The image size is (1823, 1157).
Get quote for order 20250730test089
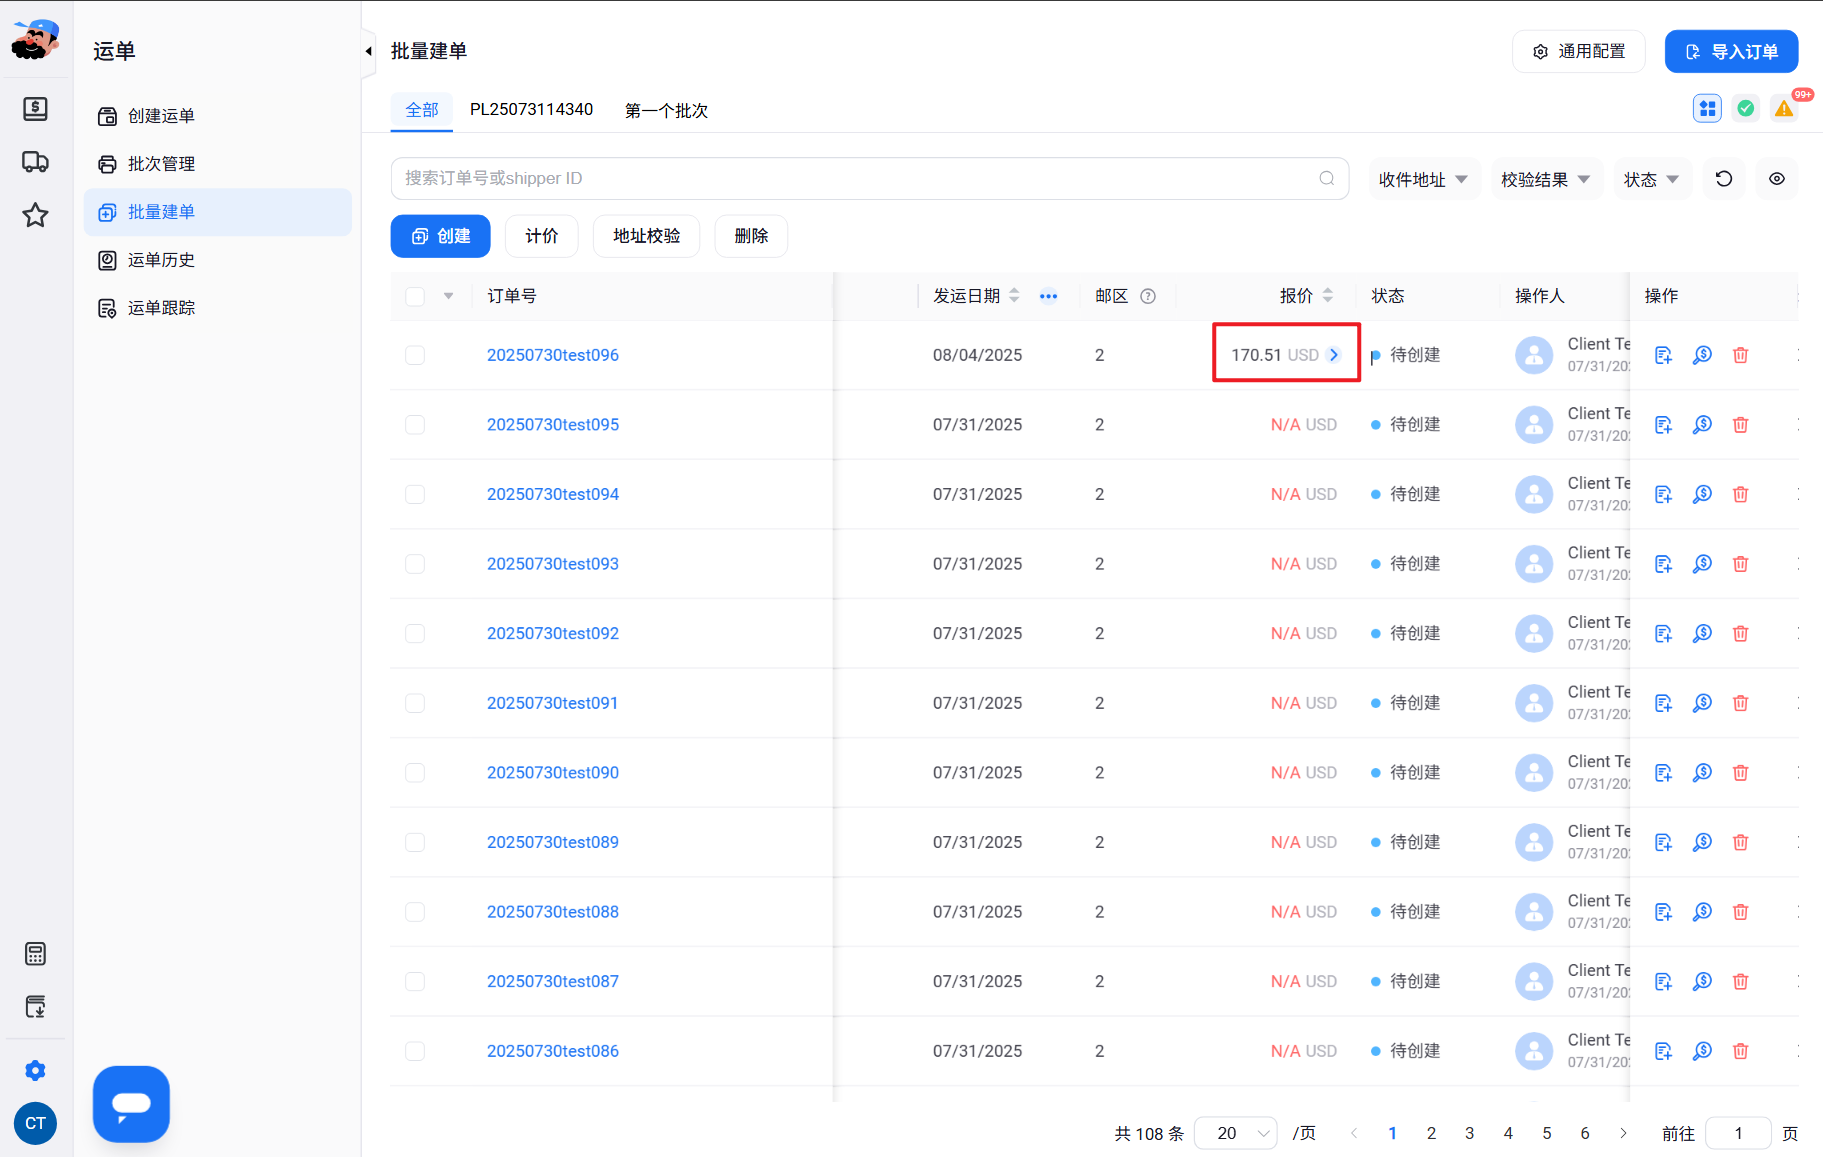[1702, 842]
